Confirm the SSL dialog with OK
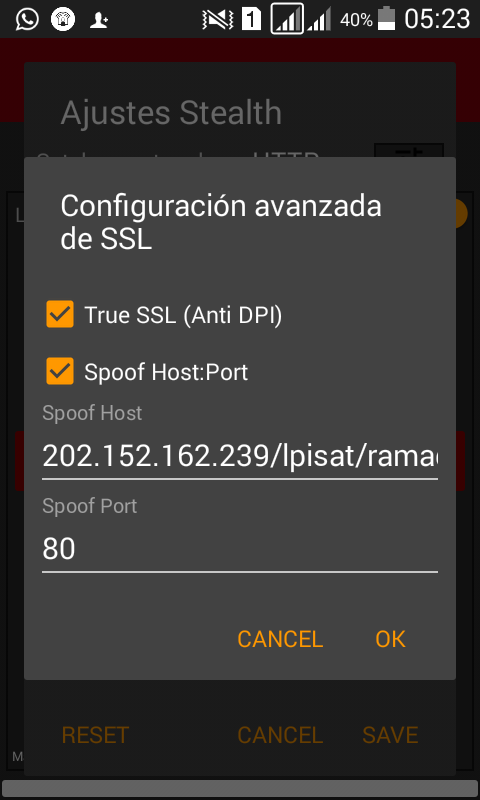 click(x=390, y=639)
